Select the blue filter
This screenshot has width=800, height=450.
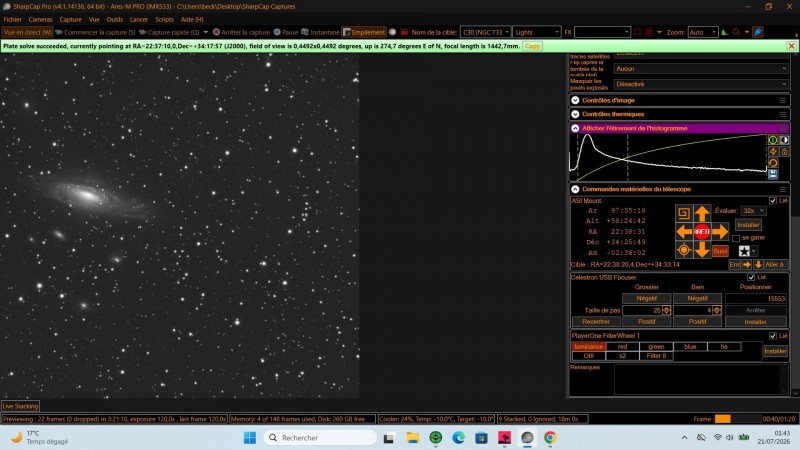click(x=690, y=346)
